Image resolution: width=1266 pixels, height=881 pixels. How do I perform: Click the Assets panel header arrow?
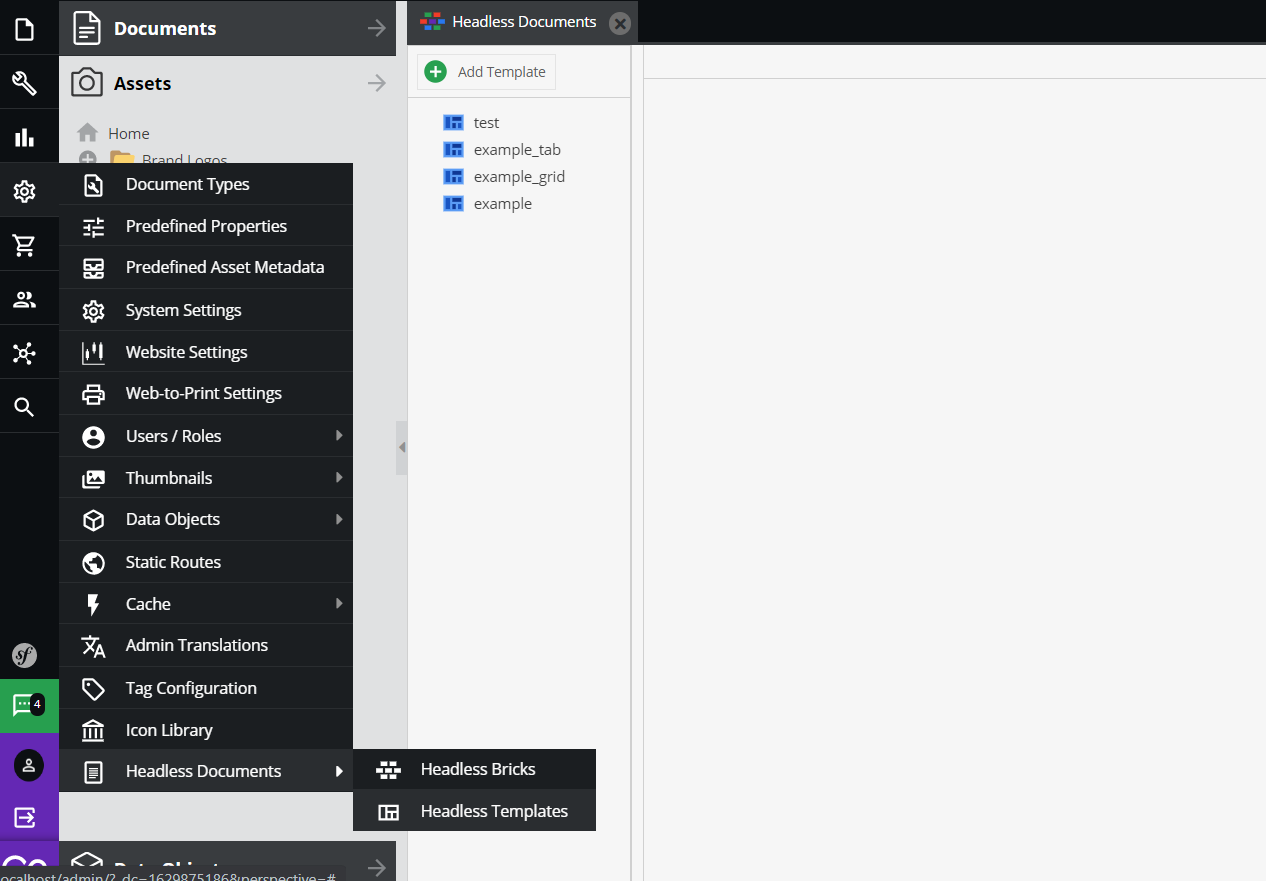(376, 83)
